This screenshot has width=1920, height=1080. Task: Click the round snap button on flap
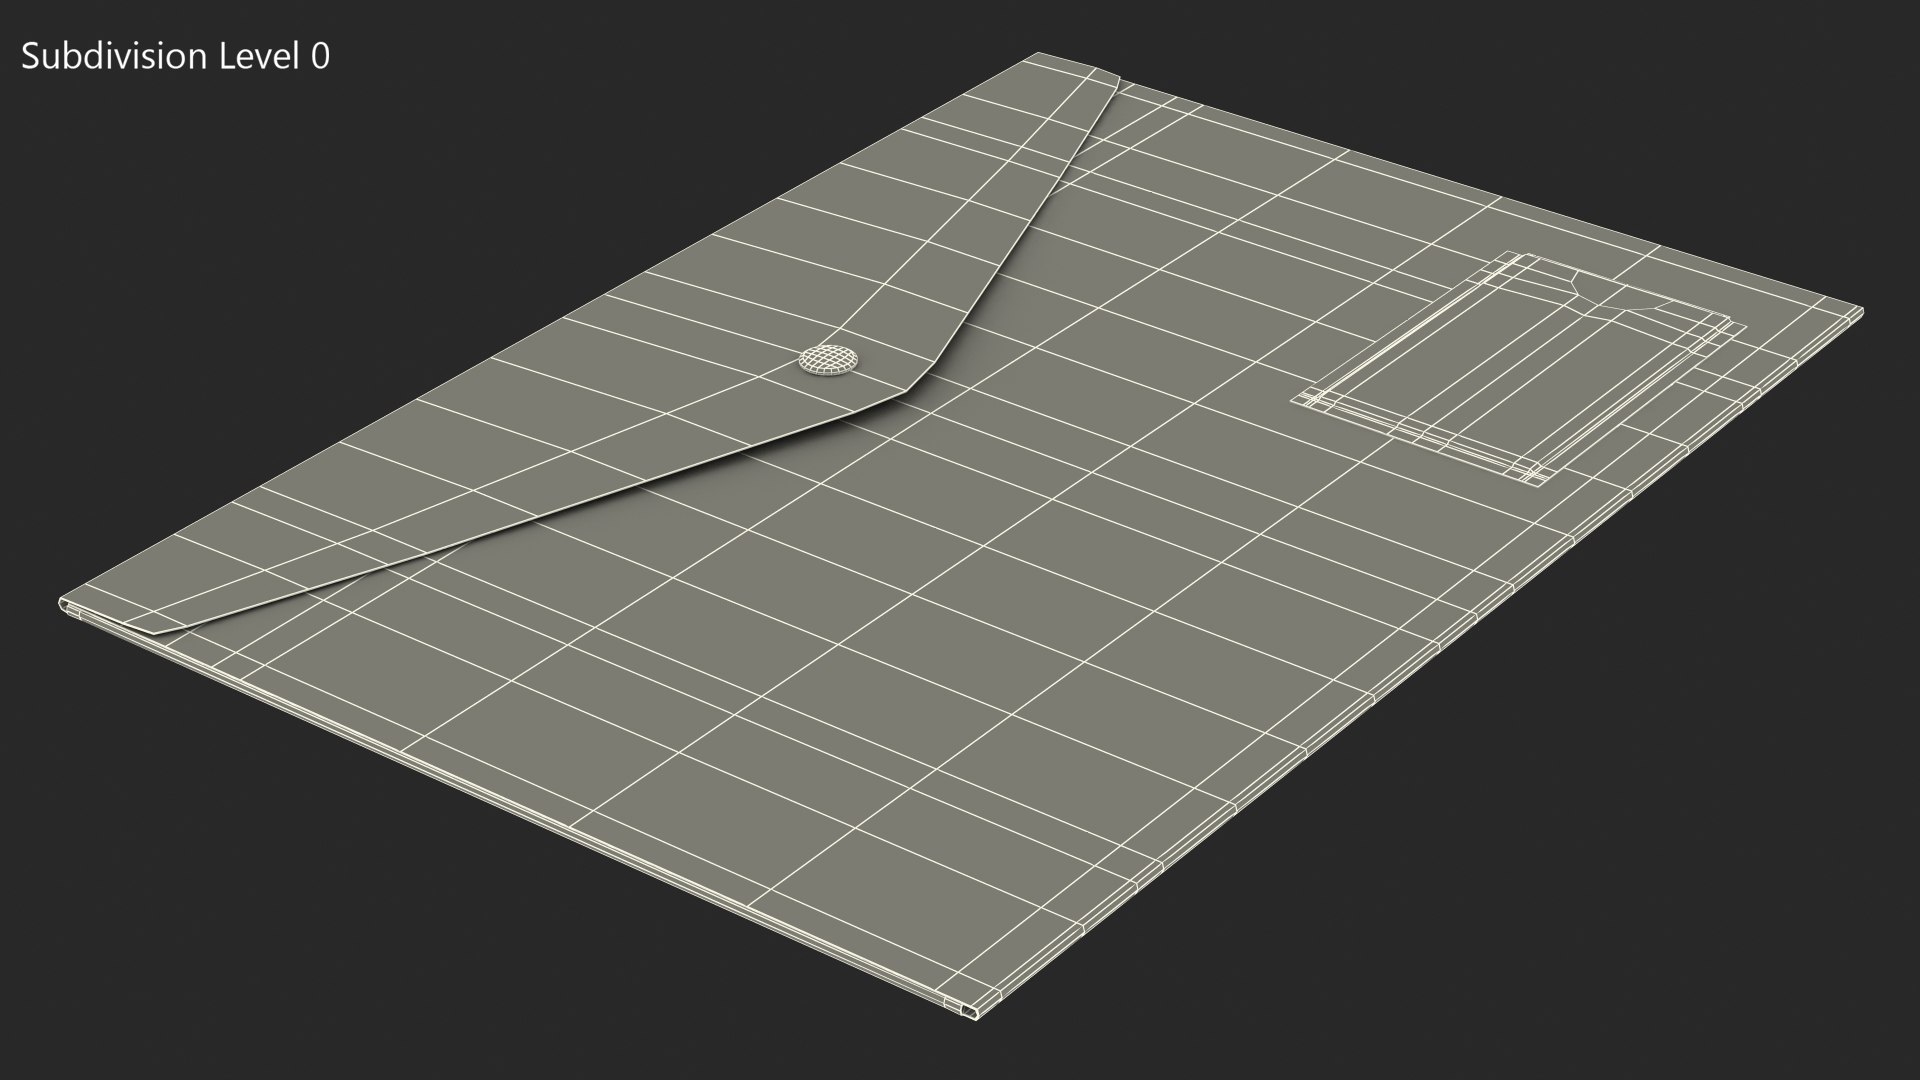829,360
